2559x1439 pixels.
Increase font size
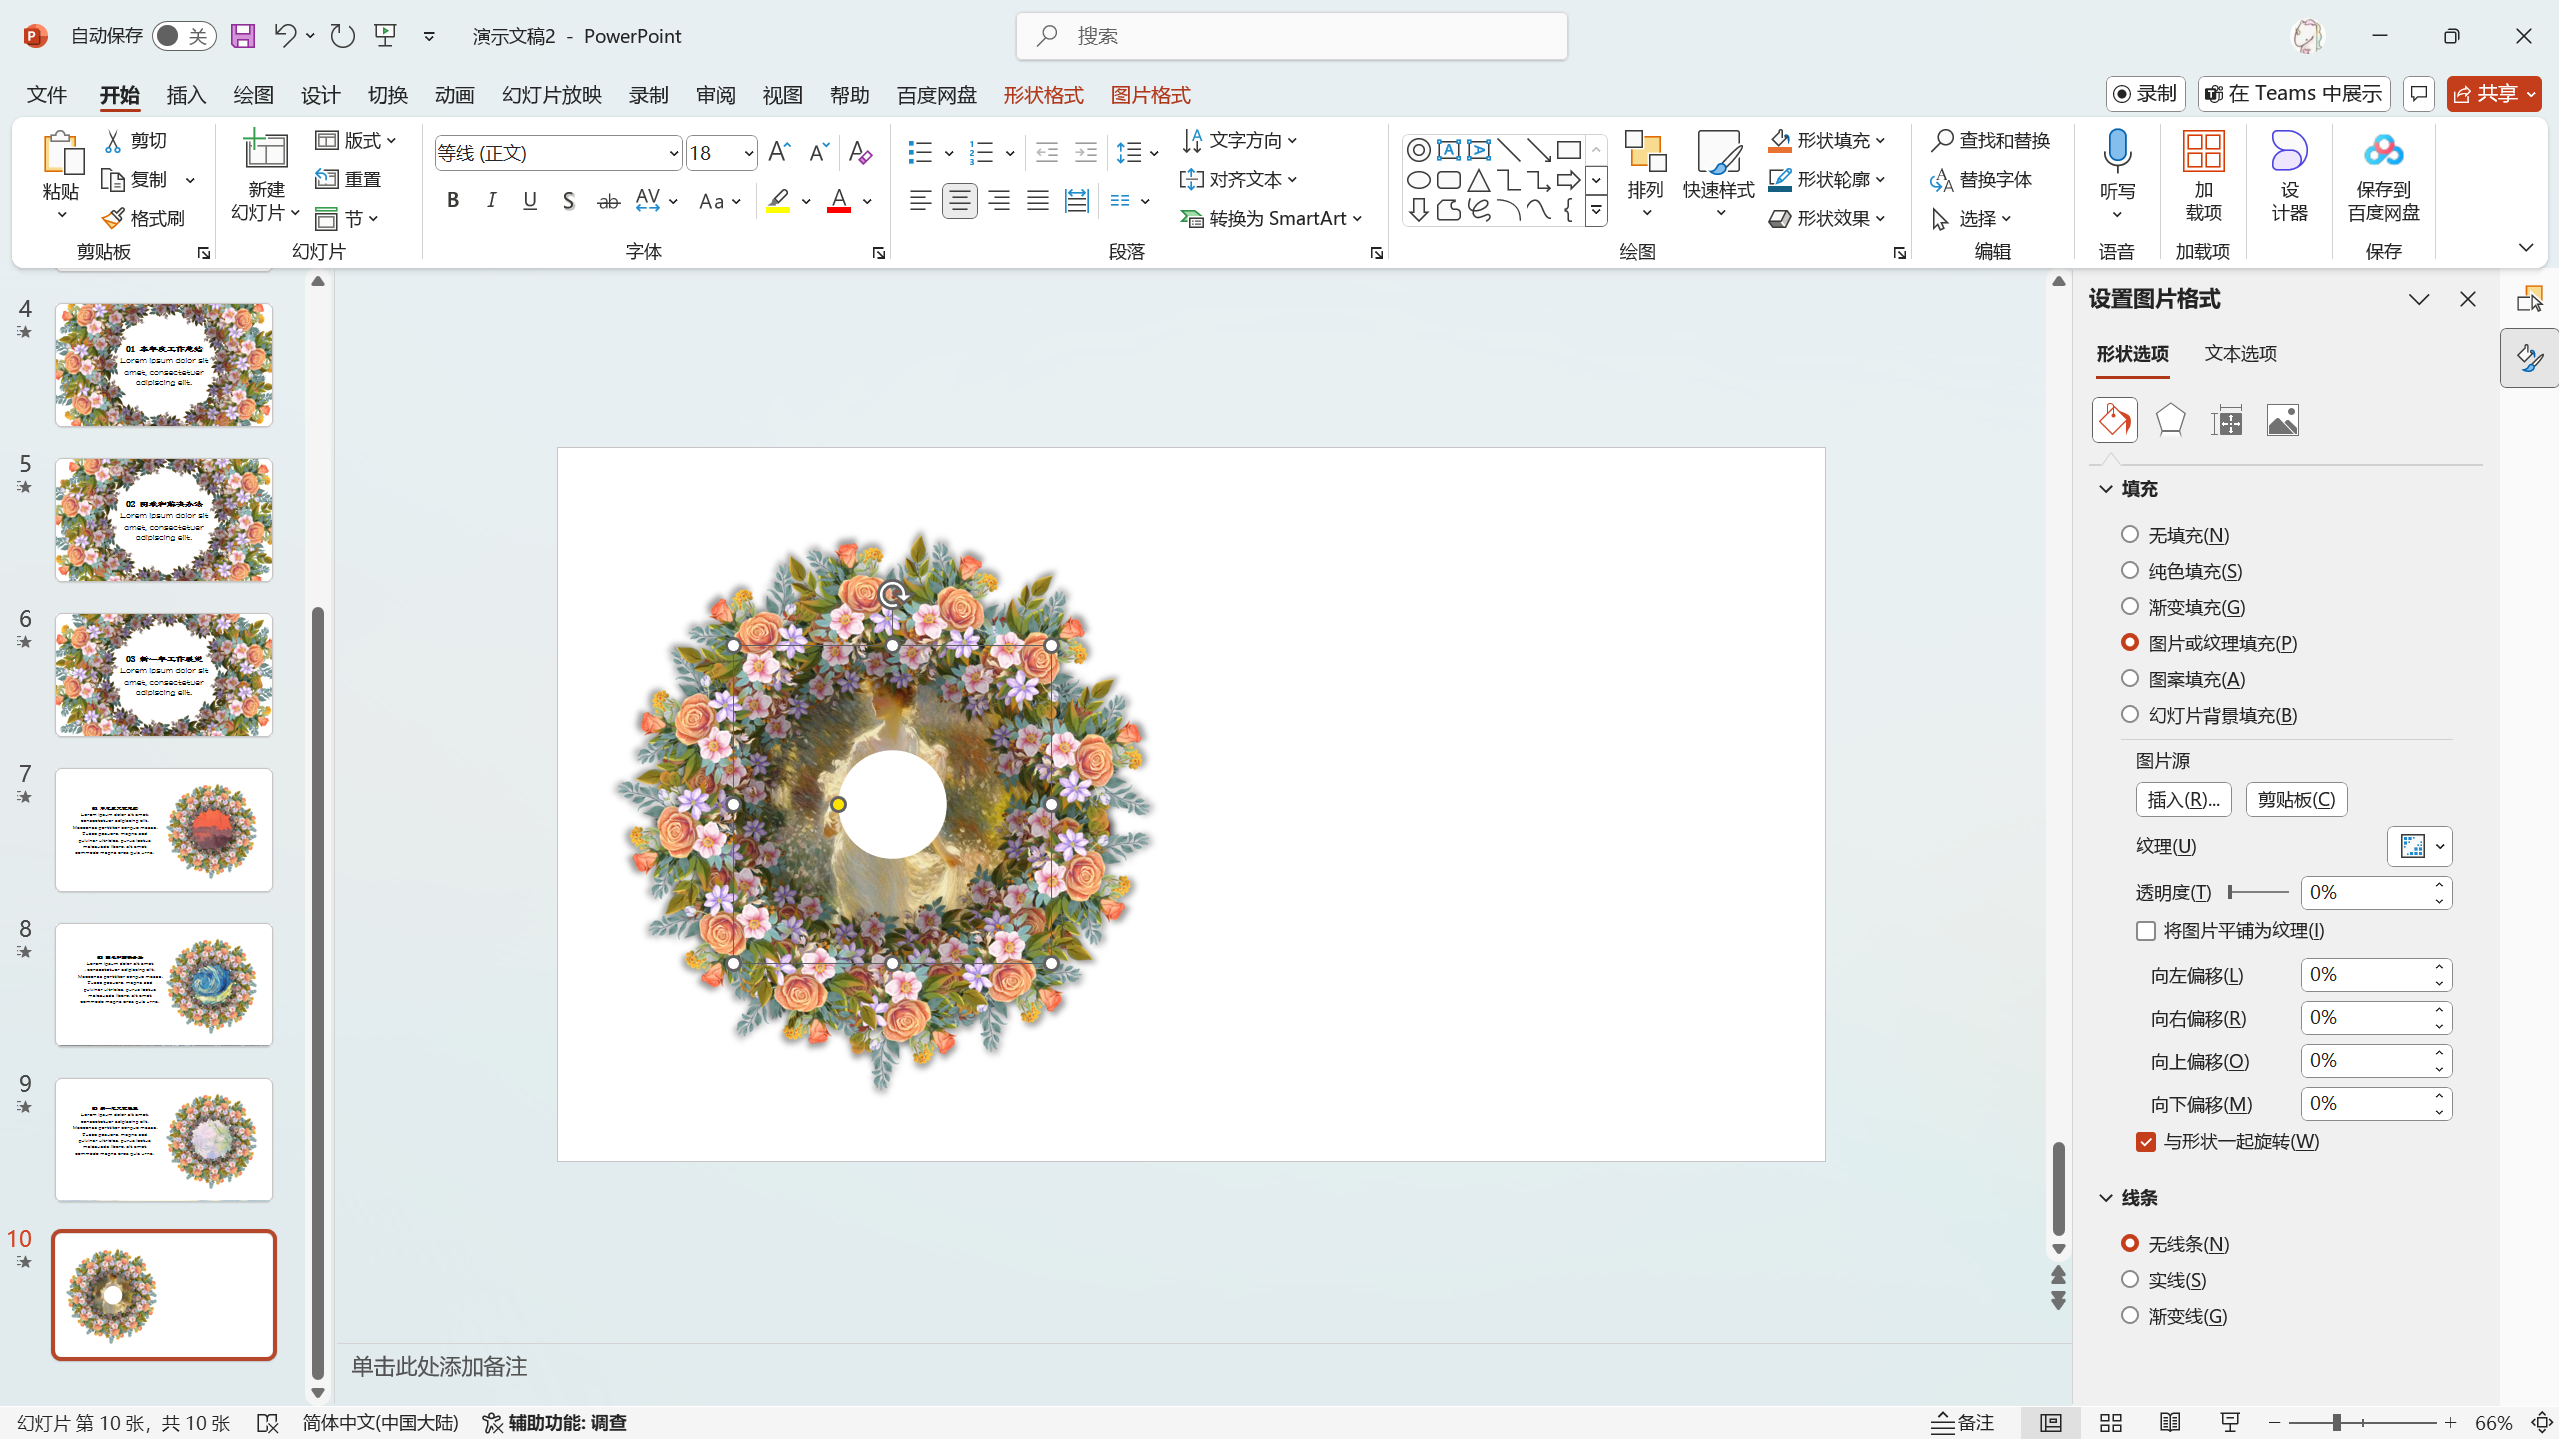click(779, 152)
